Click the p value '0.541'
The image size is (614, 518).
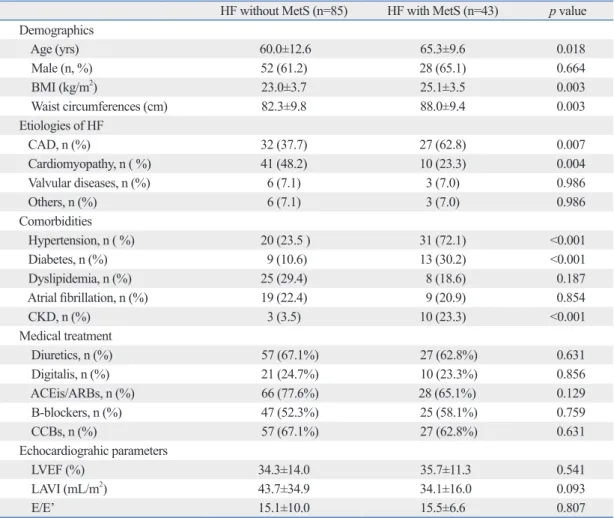pos(571,469)
